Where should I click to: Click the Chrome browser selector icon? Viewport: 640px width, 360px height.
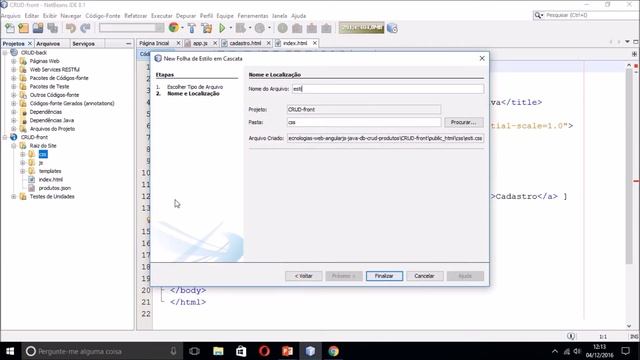point(173,27)
